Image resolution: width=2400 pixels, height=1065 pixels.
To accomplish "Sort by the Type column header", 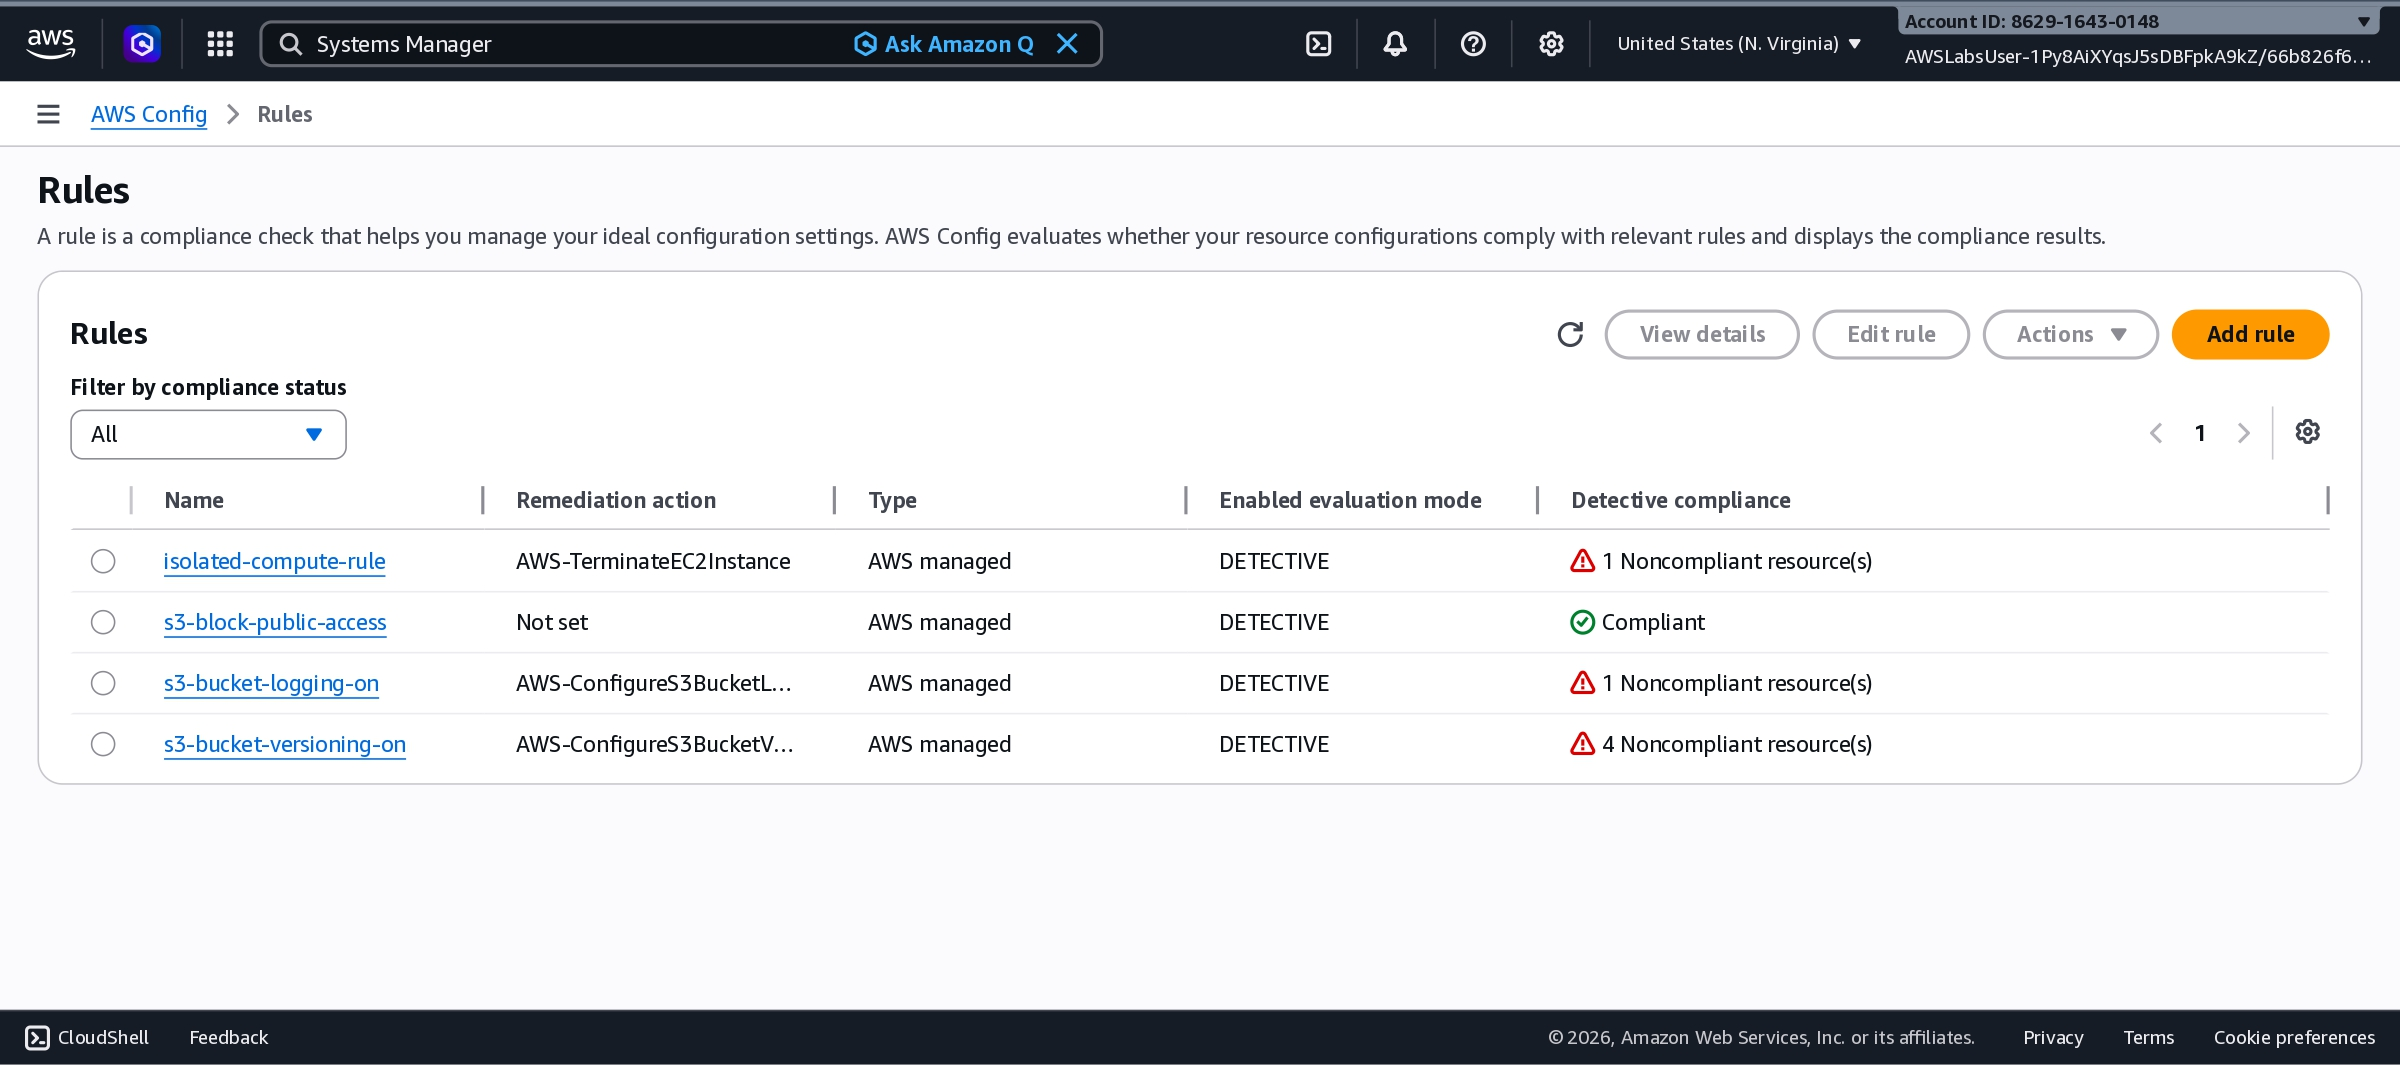I will [x=892, y=500].
